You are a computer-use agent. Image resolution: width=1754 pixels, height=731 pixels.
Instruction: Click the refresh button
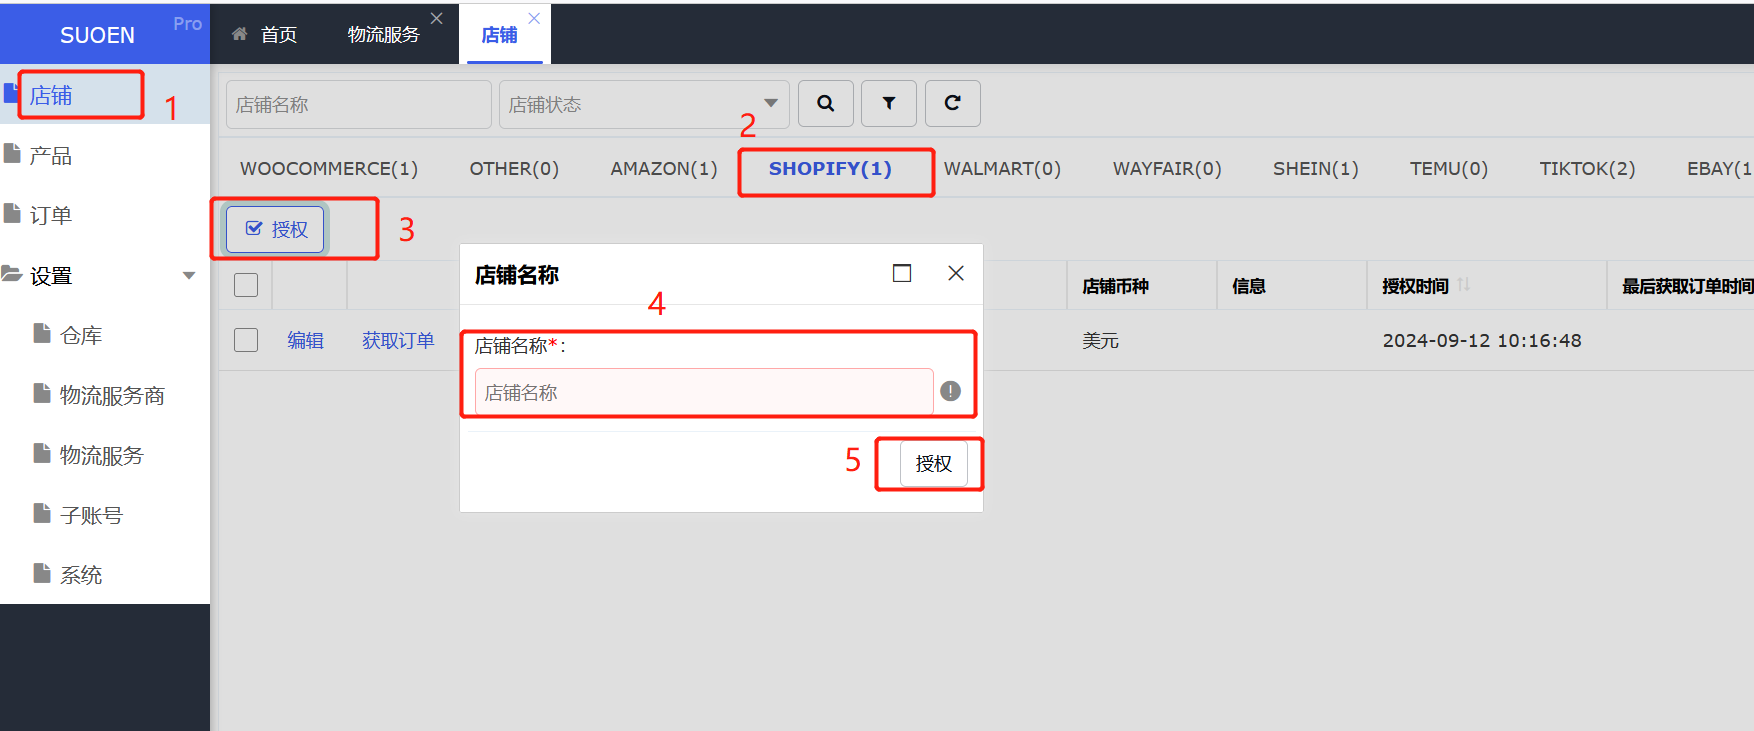(952, 103)
